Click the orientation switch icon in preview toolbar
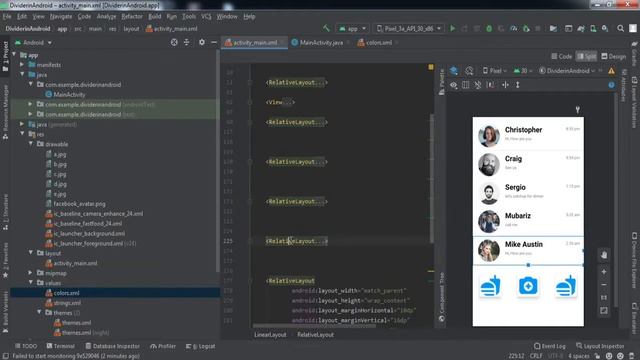 (x=469, y=71)
